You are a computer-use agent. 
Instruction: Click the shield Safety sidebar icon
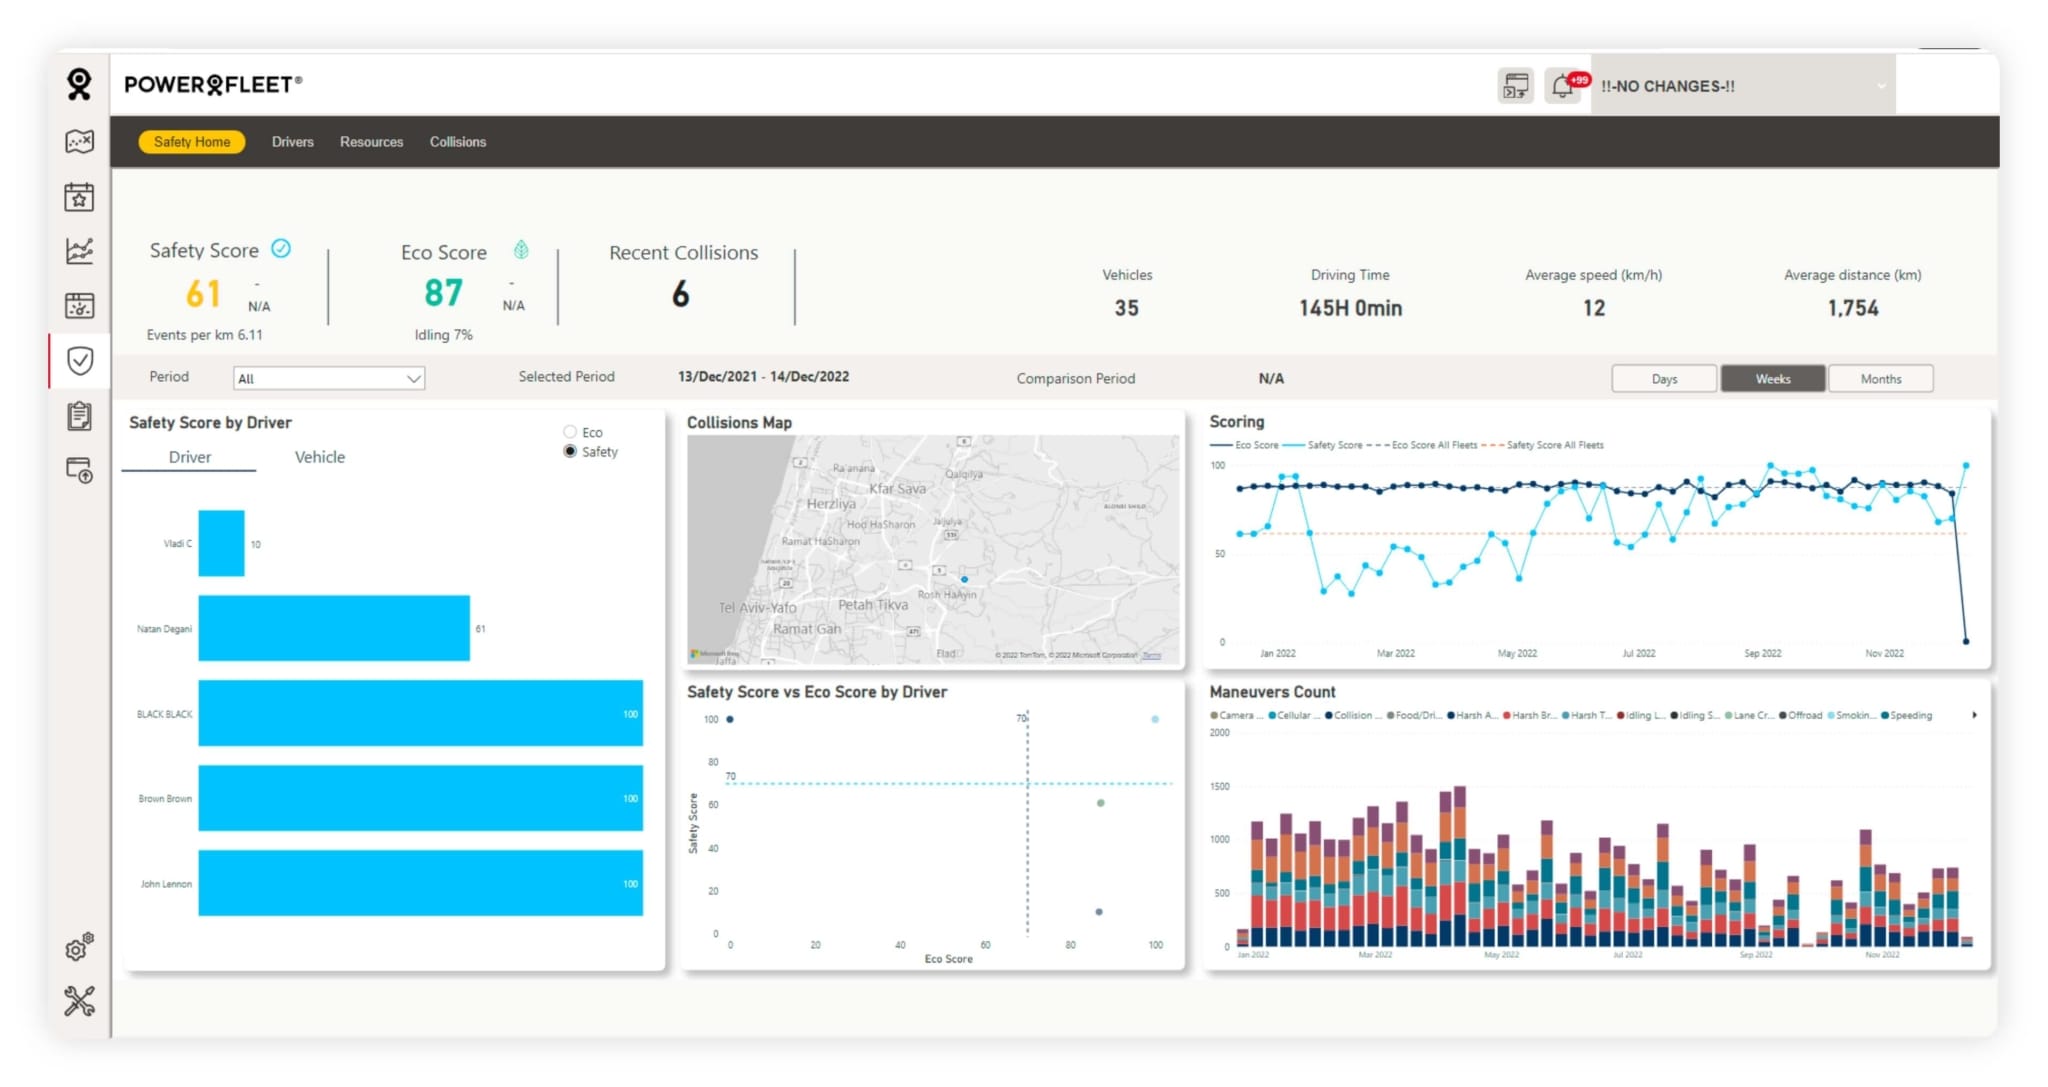click(x=80, y=362)
